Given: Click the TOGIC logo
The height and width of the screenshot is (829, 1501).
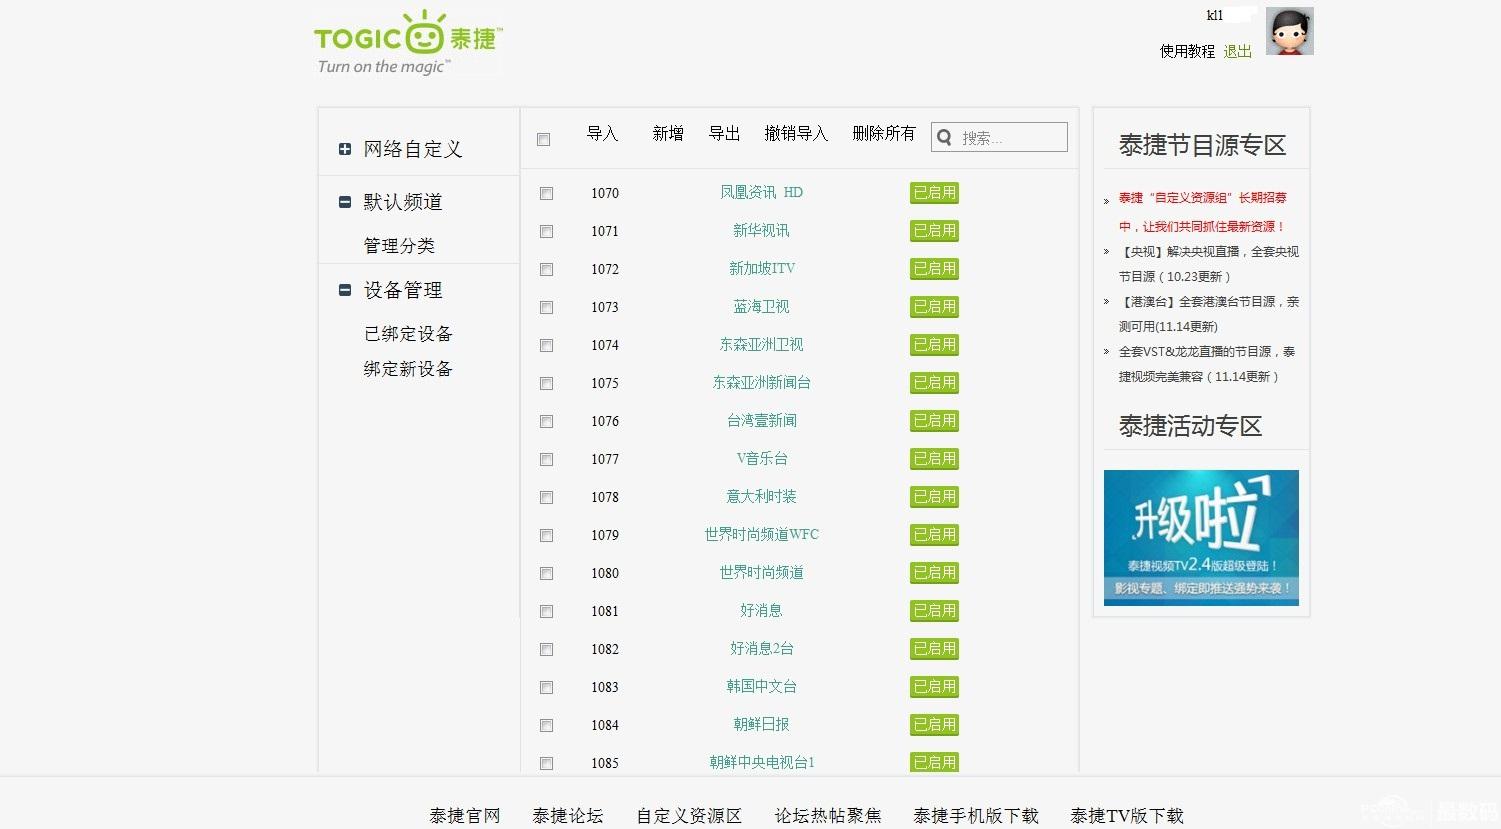Looking at the screenshot, I should [x=408, y=43].
